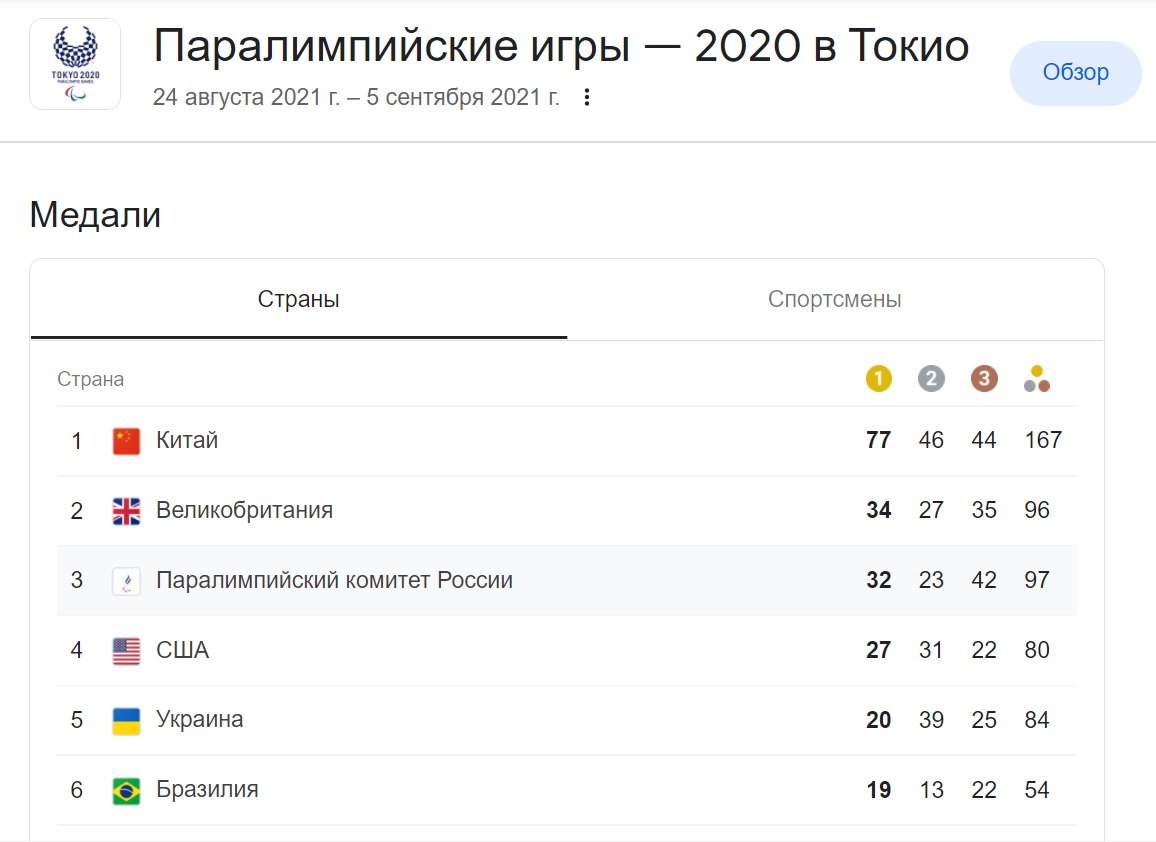Viewport: 1156px width, 842px height.
Task: Select Паралимпийский комитет России entry
Action: click(x=334, y=580)
